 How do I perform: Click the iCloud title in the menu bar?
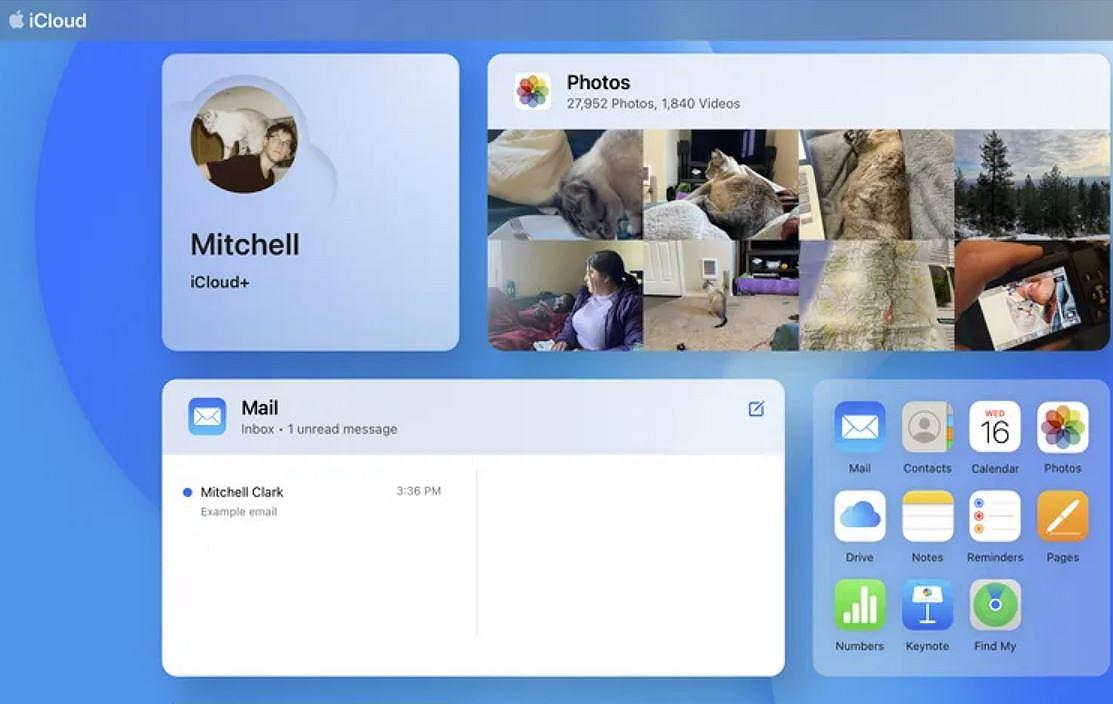(57, 19)
